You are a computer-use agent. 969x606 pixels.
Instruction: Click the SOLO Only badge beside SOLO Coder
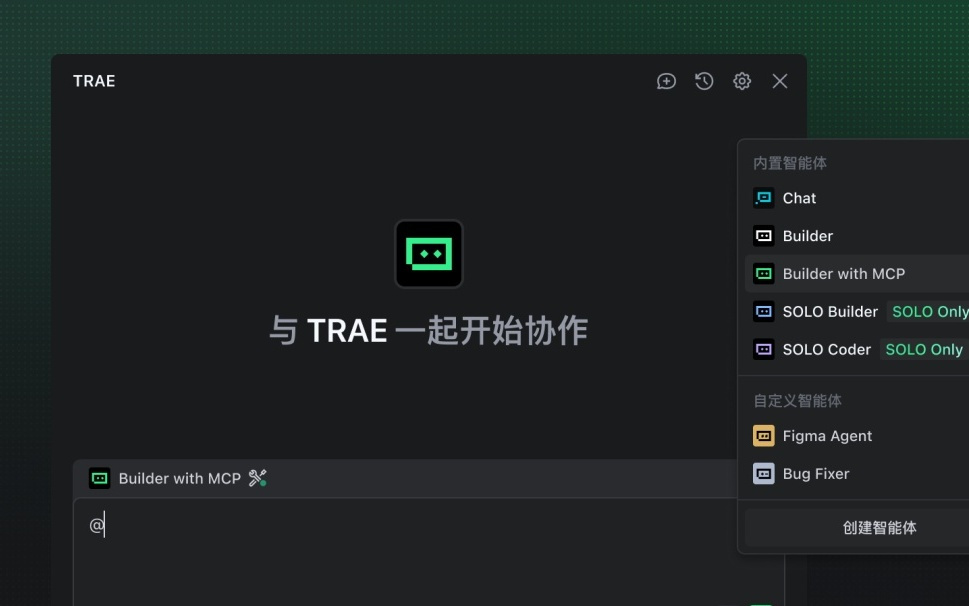pyautogui.click(x=922, y=349)
